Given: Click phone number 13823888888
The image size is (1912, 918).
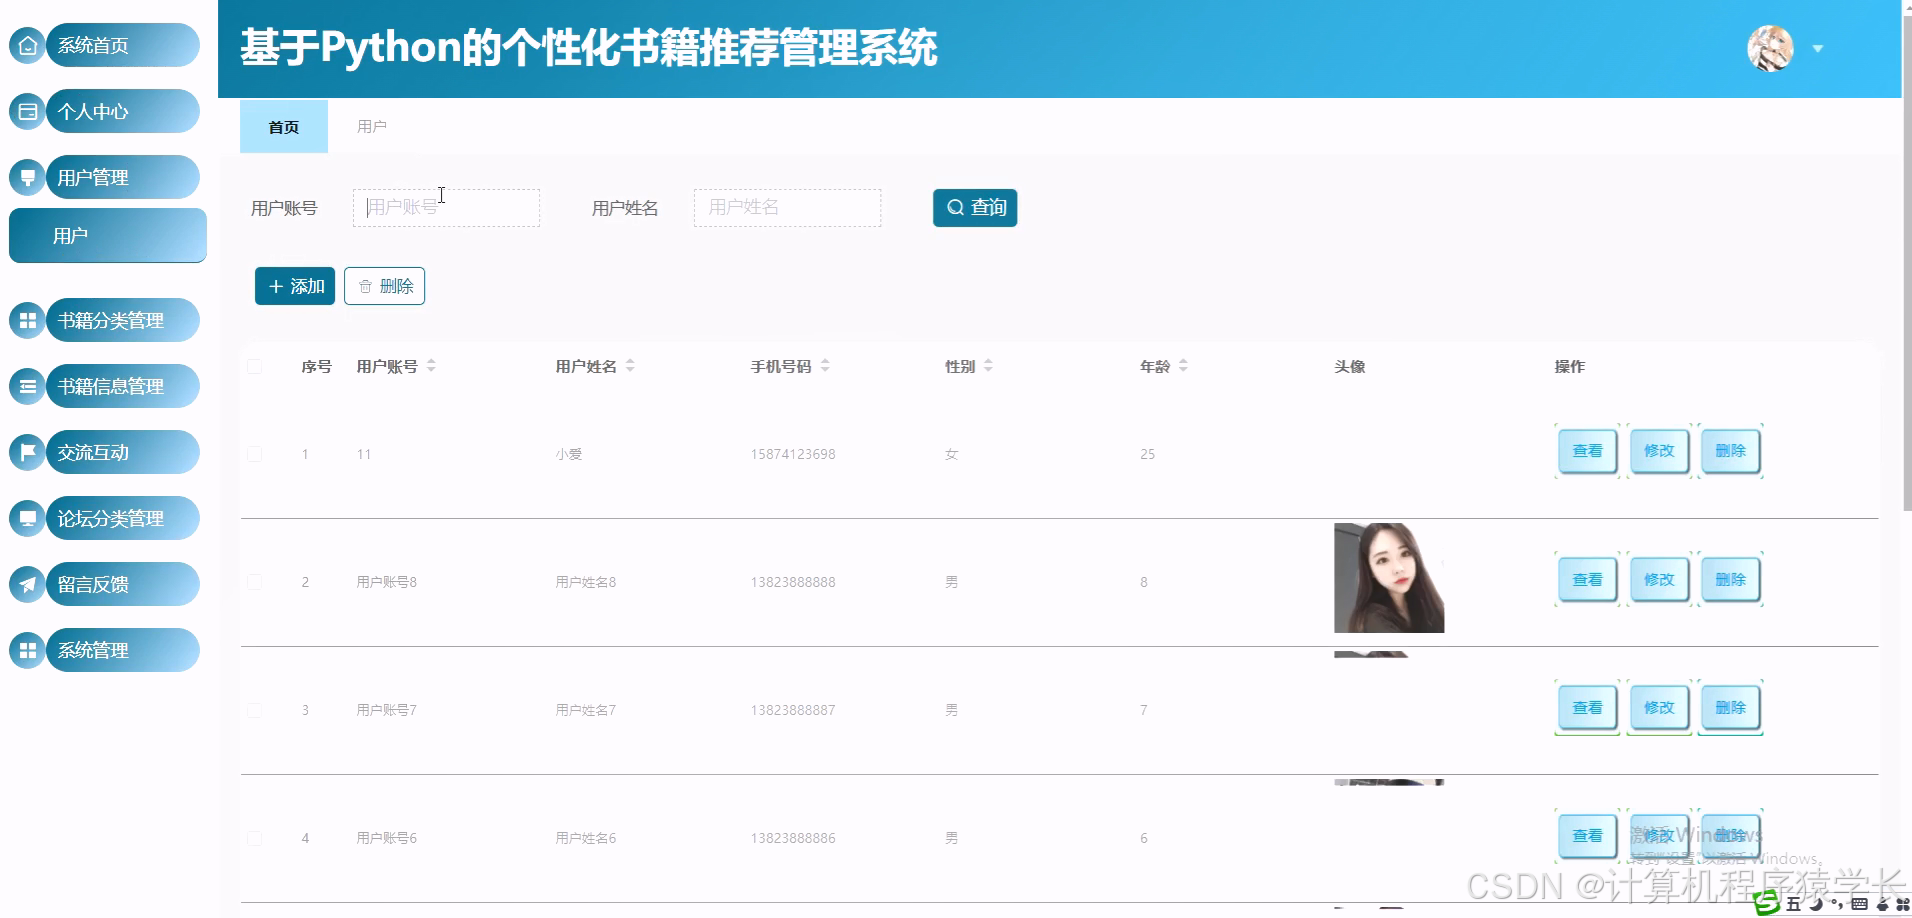Looking at the screenshot, I should coord(793,582).
